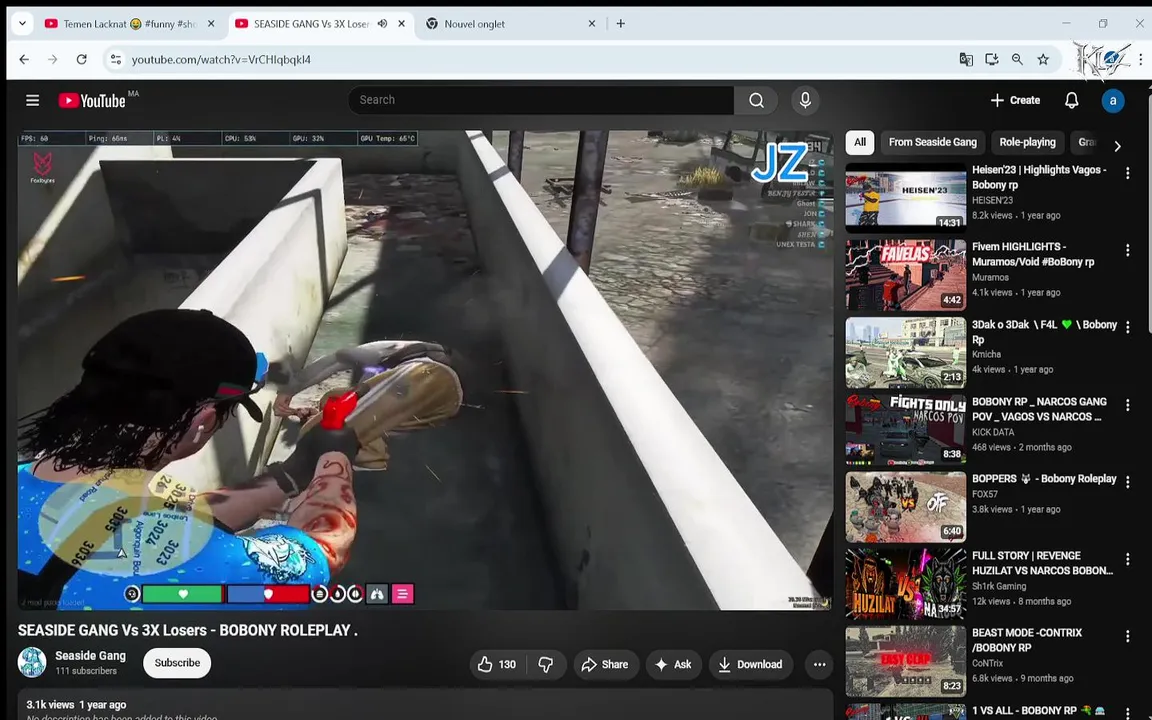
Task: Share the video
Action: 605,664
